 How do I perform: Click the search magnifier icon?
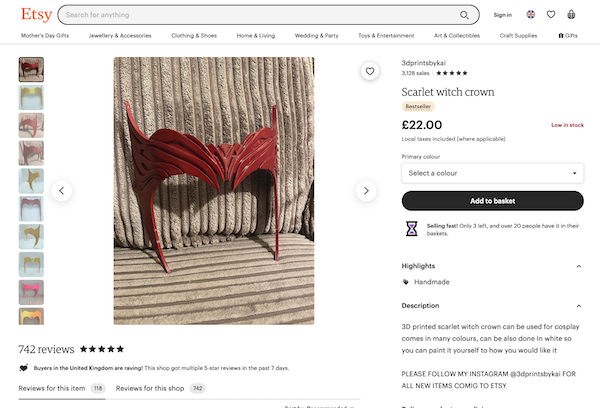coord(464,15)
